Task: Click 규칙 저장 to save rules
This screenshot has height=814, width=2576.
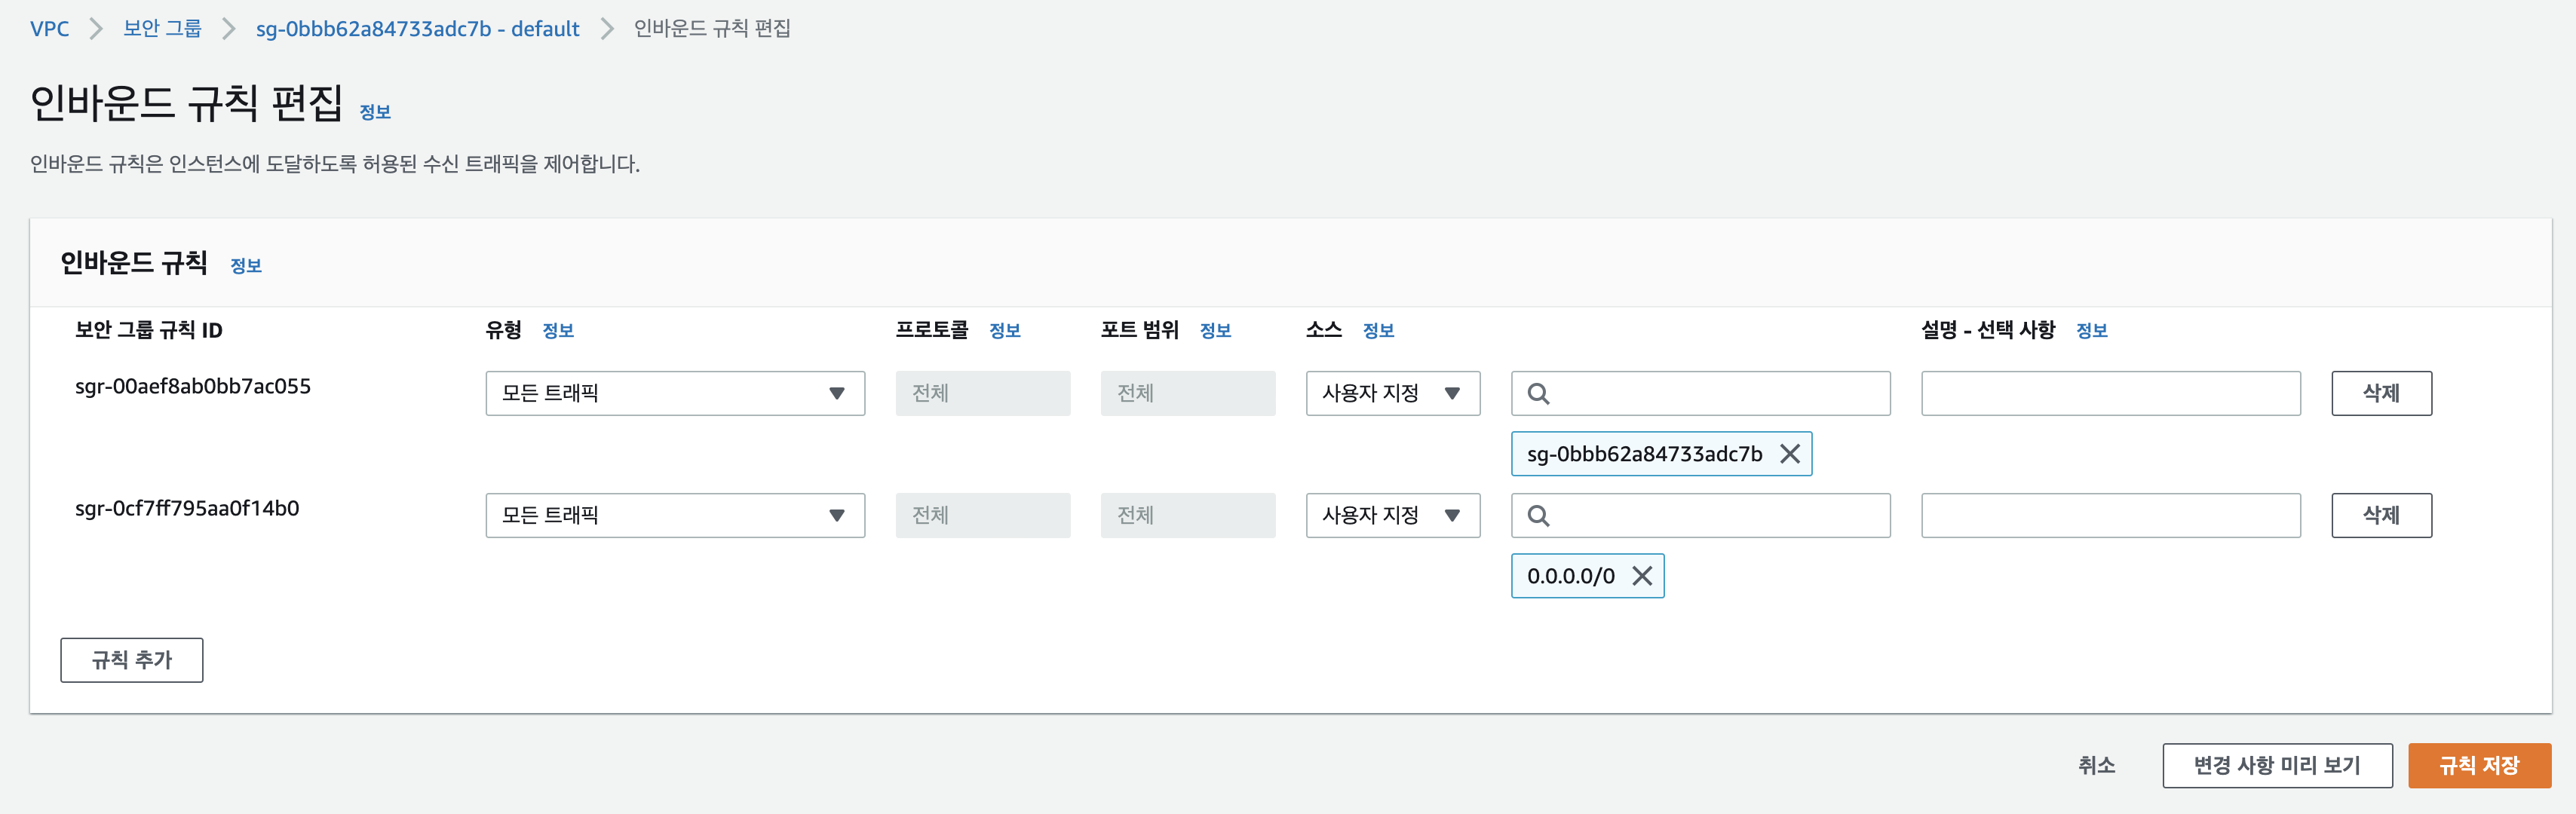Action: 2478,766
